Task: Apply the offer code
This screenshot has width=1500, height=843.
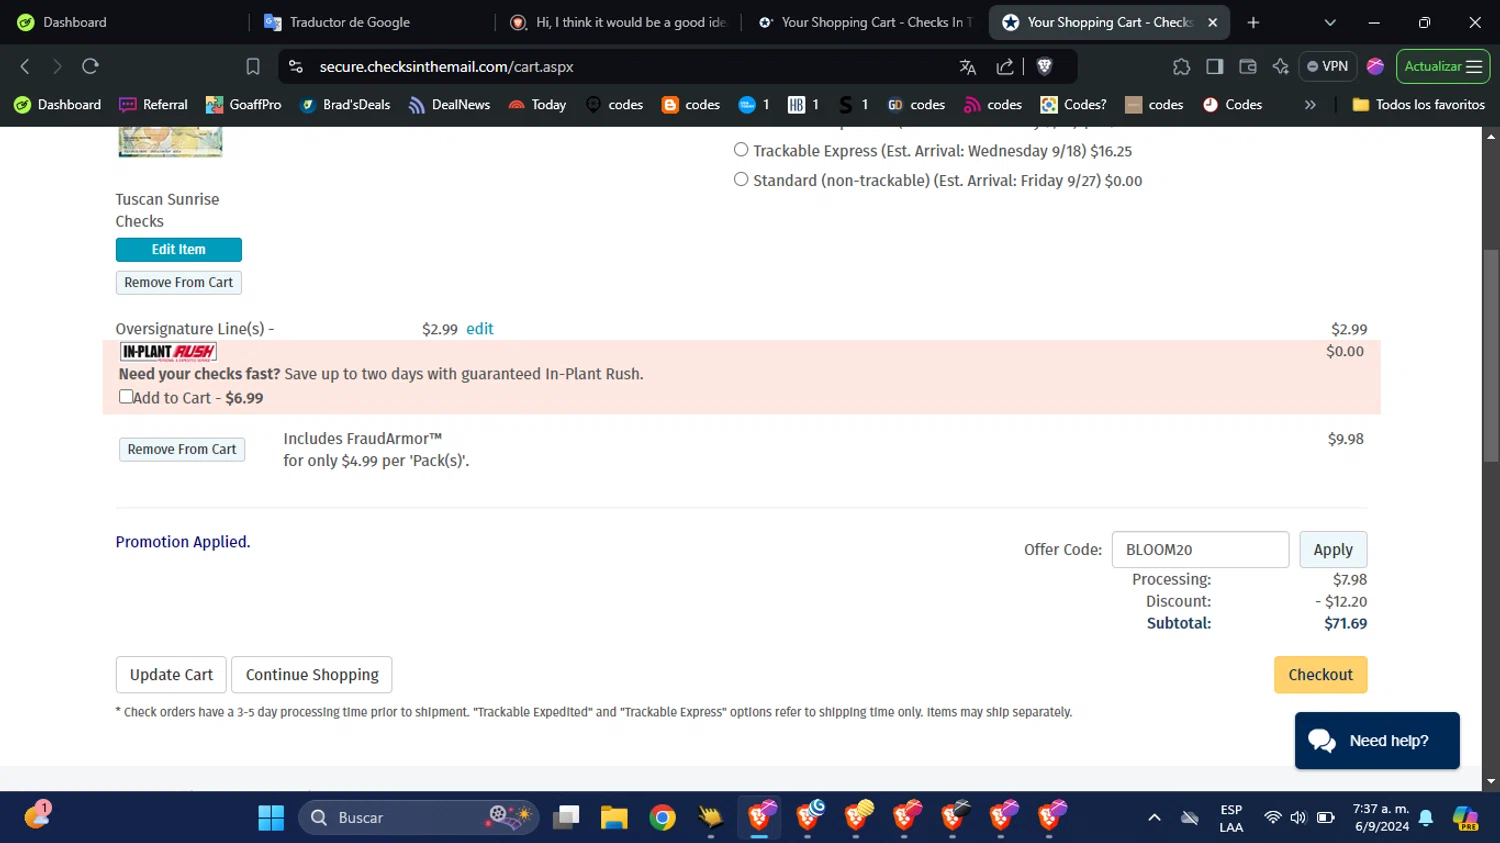Action: coord(1333,550)
